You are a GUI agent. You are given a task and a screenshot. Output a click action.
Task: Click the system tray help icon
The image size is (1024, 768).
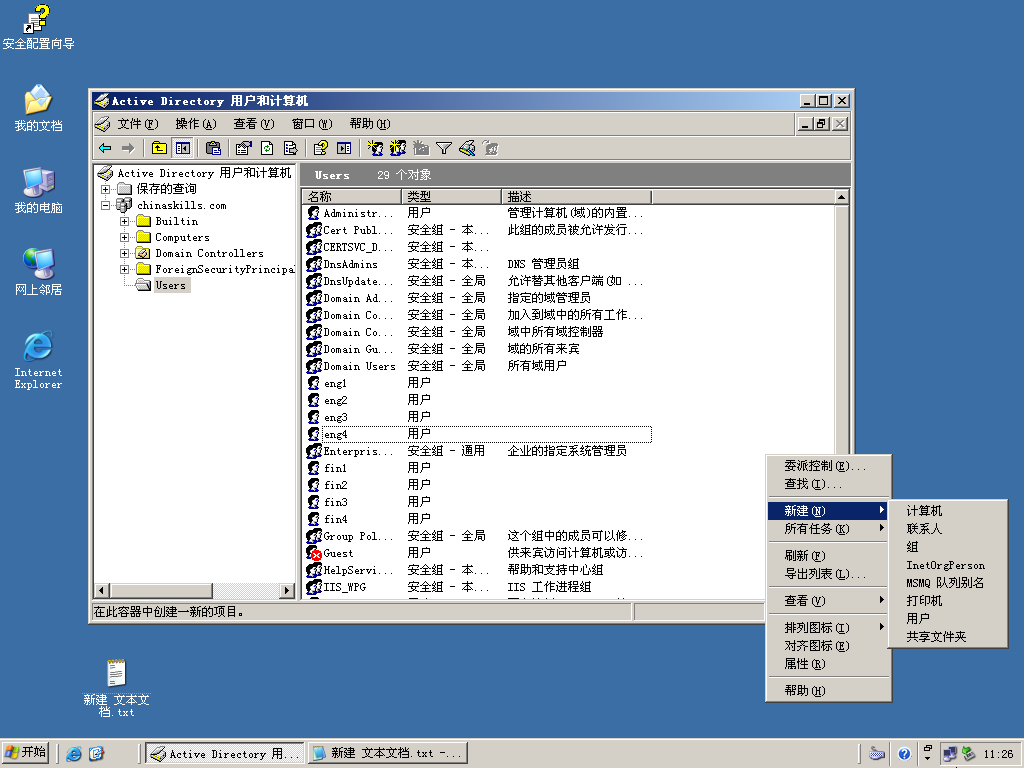click(904, 754)
